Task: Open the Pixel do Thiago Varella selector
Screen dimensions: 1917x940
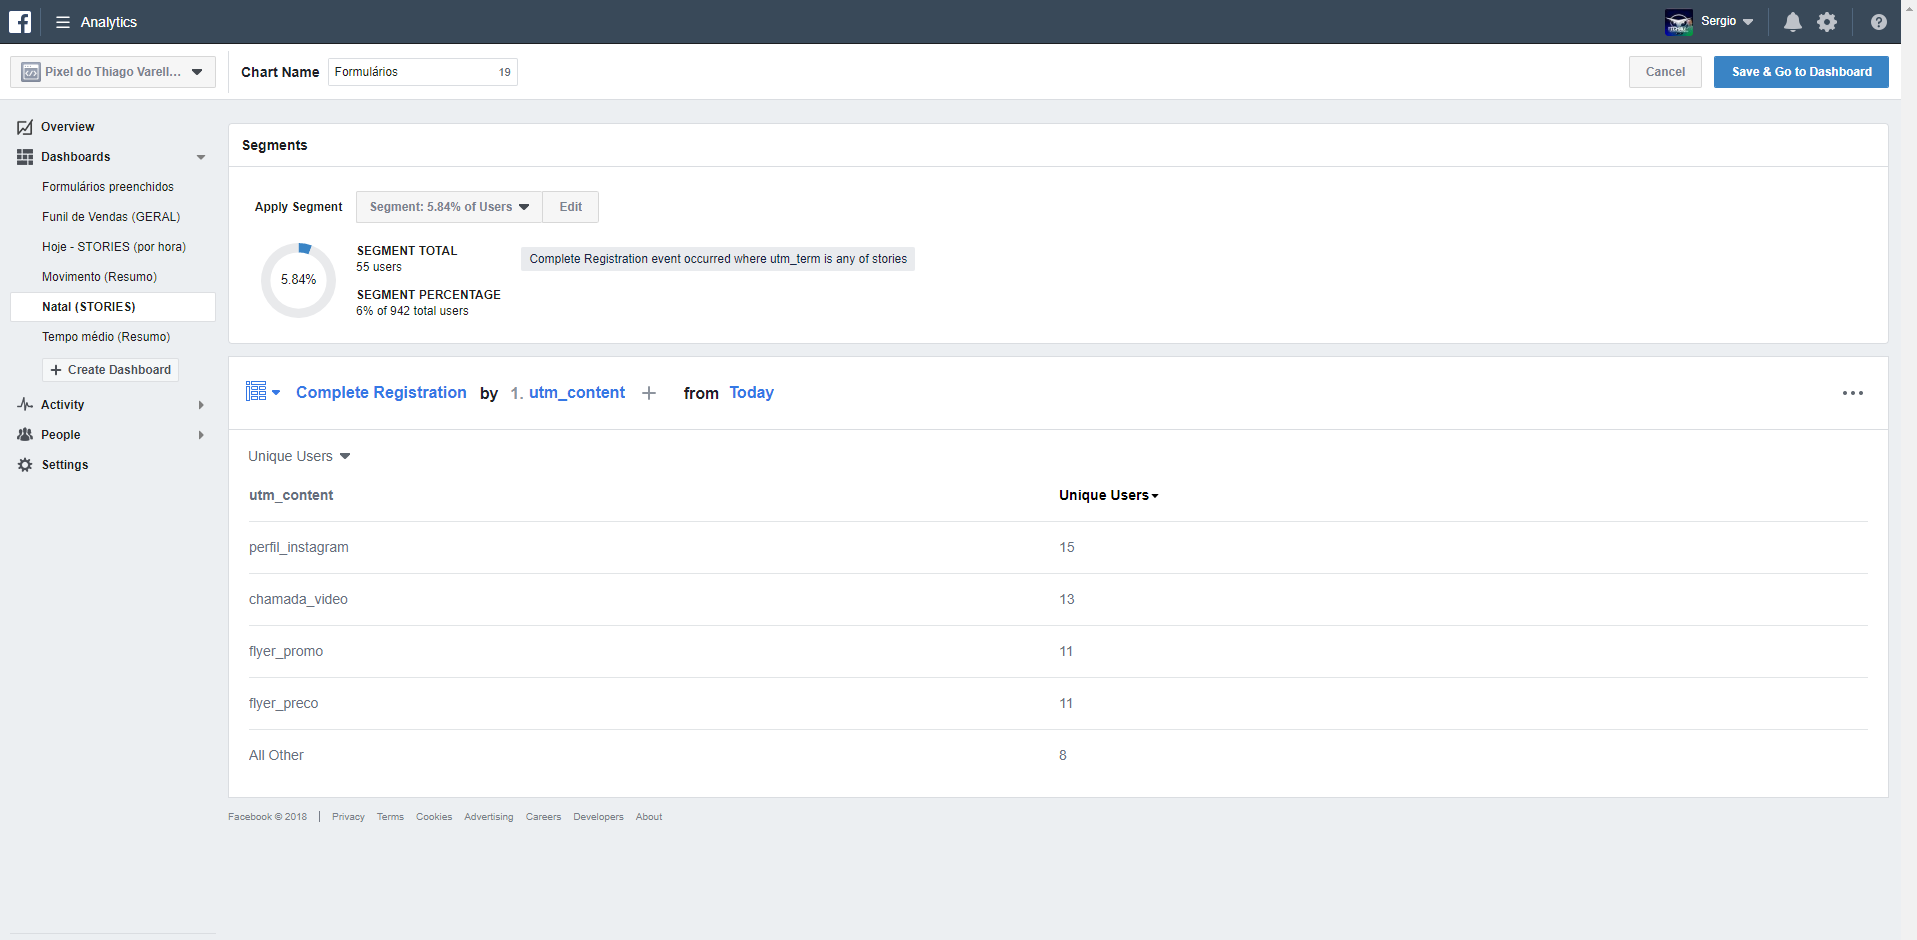Action: (x=113, y=72)
